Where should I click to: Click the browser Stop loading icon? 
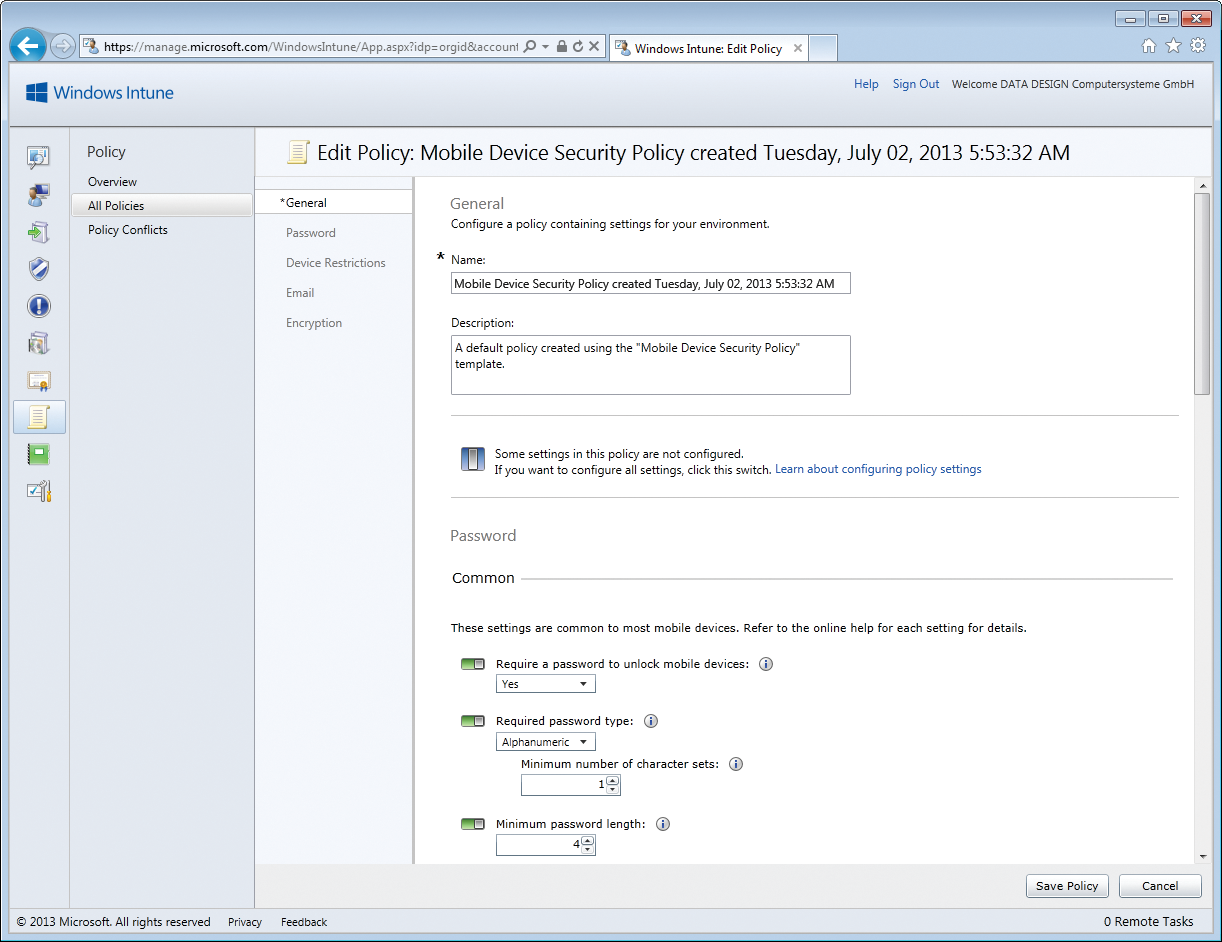pos(594,46)
